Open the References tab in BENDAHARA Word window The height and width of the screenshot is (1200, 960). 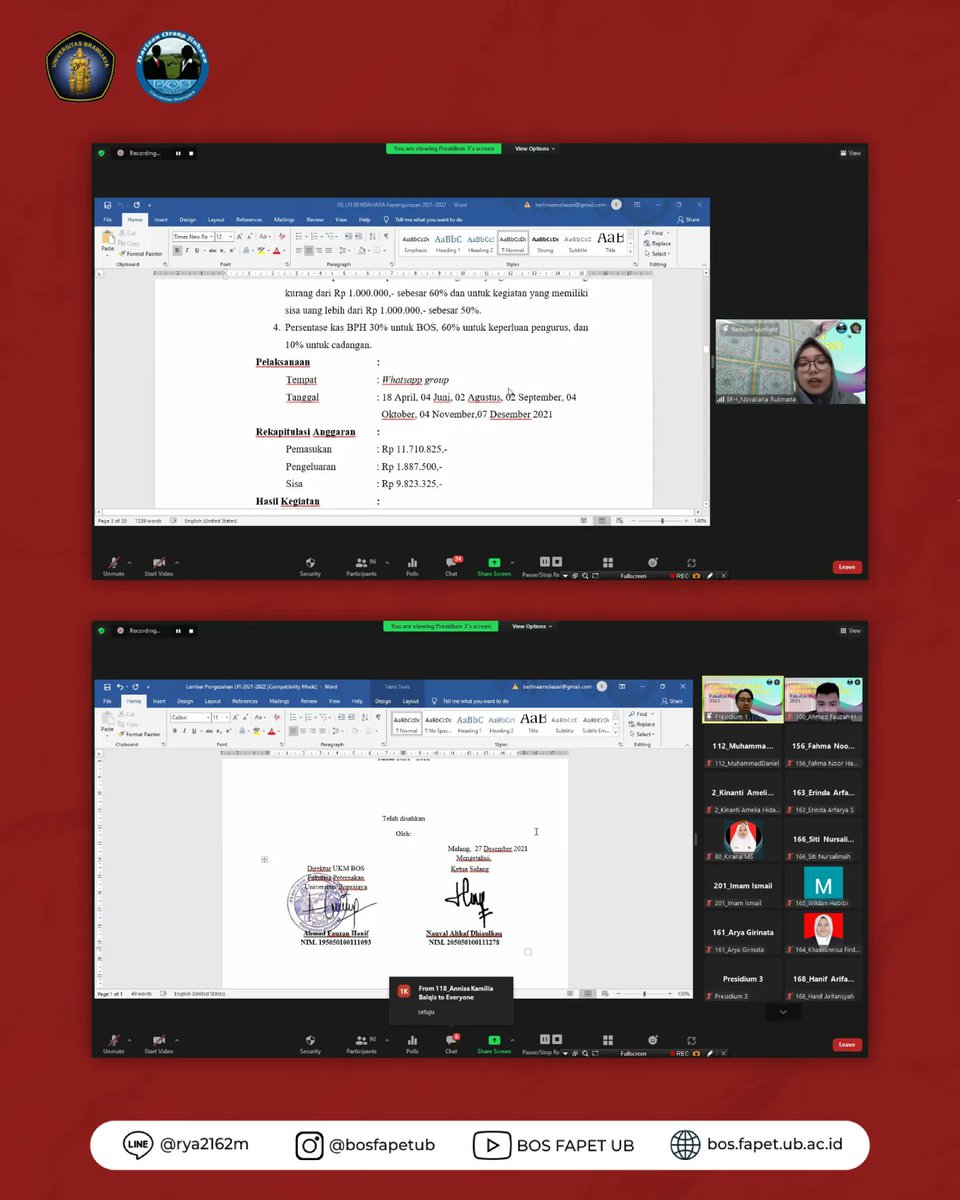(x=249, y=219)
